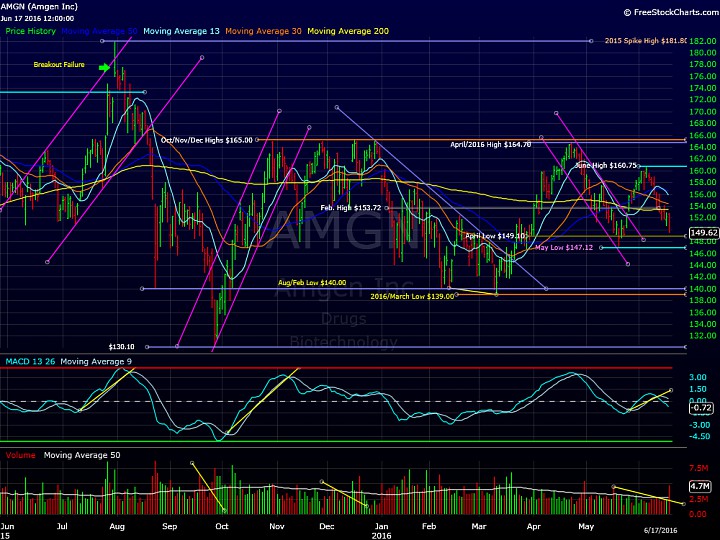Select the Price History legend label
The image size is (720, 540).
pos(30,31)
